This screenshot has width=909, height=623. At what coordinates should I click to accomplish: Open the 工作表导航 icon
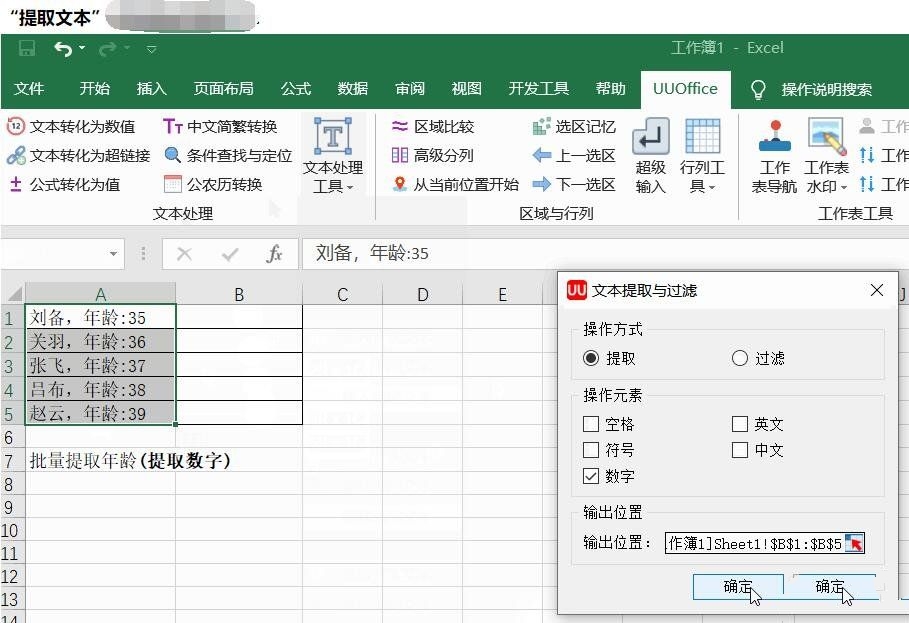pos(774,137)
